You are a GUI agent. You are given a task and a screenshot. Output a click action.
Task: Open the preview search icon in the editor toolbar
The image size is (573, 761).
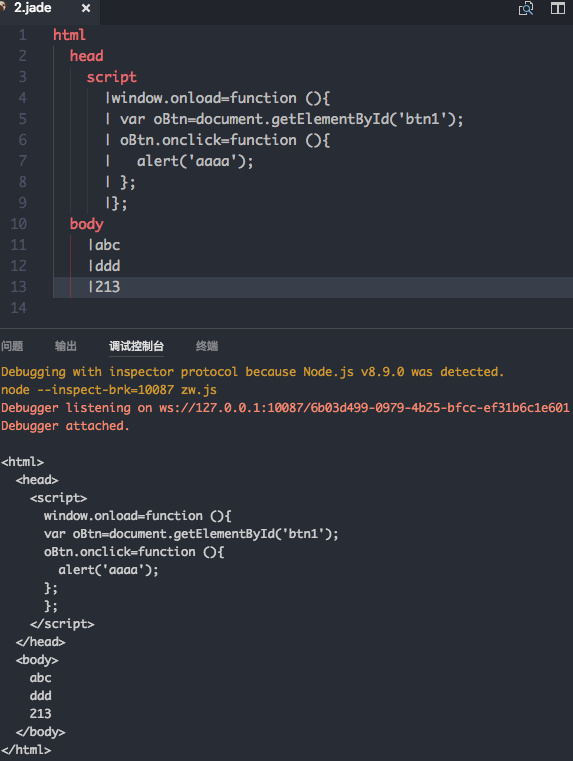(x=526, y=8)
